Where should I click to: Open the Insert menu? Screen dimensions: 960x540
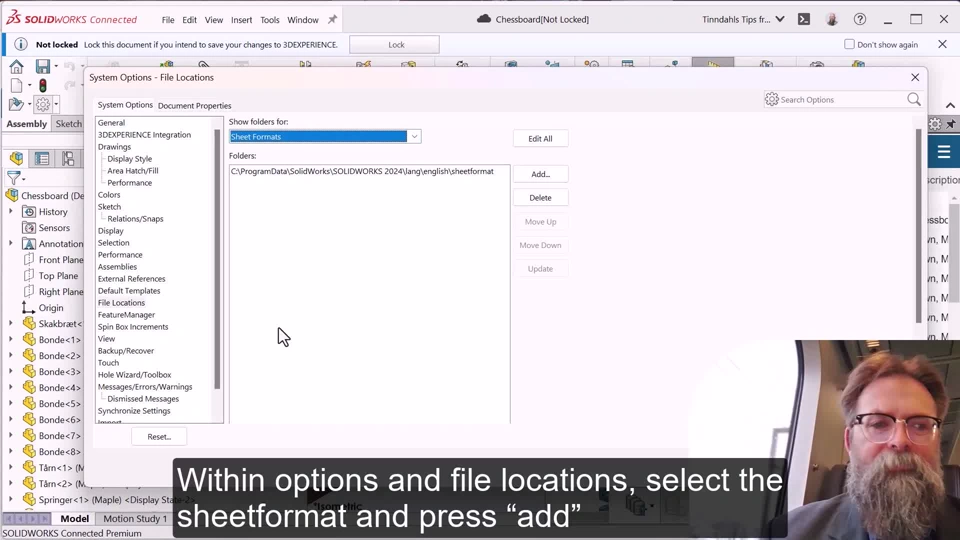[x=241, y=20]
